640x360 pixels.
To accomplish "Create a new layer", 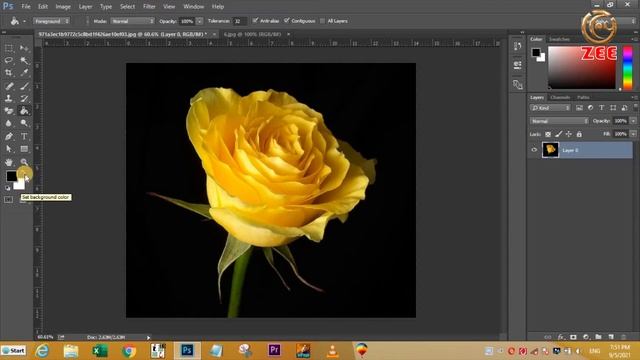I will pos(611,337).
